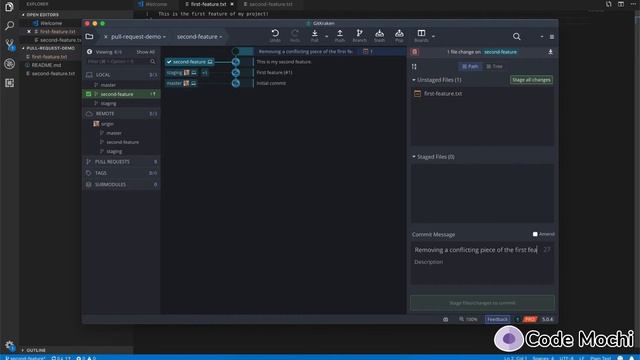Image resolution: width=640 pixels, height=360 pixels.
Task: Select first-feature.txt in Unstaged Files
Action: [x=482, y=93]
